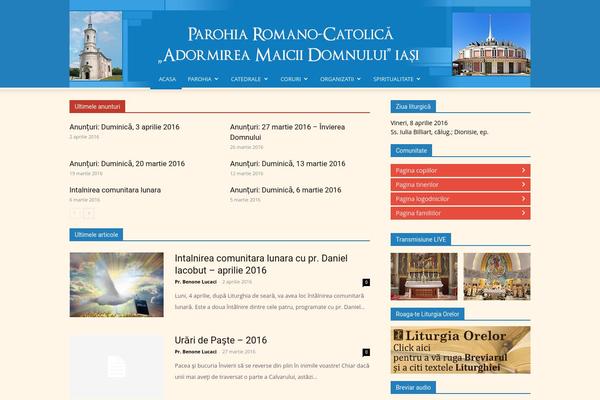The width and height of the screenshot is (600, 400).
Task: Open Pagina copiilor community link
Action: [460, 170]
